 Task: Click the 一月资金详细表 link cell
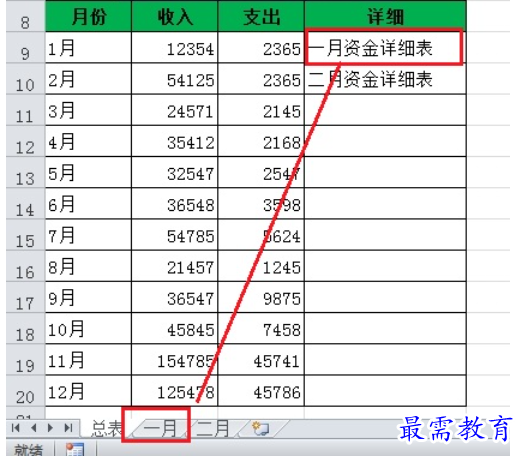tap(384, 47)
